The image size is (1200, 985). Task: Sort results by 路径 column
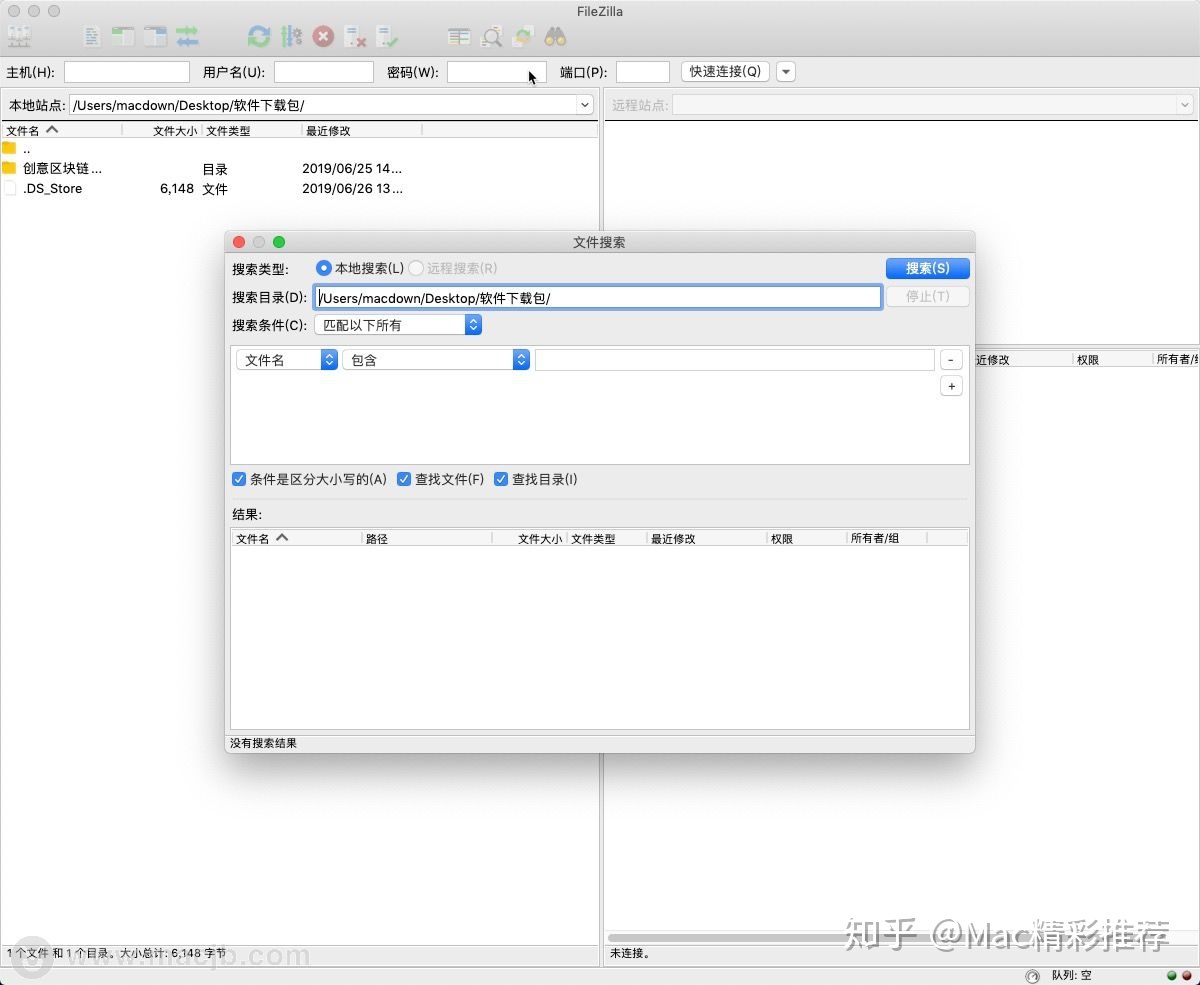(427, 538)
